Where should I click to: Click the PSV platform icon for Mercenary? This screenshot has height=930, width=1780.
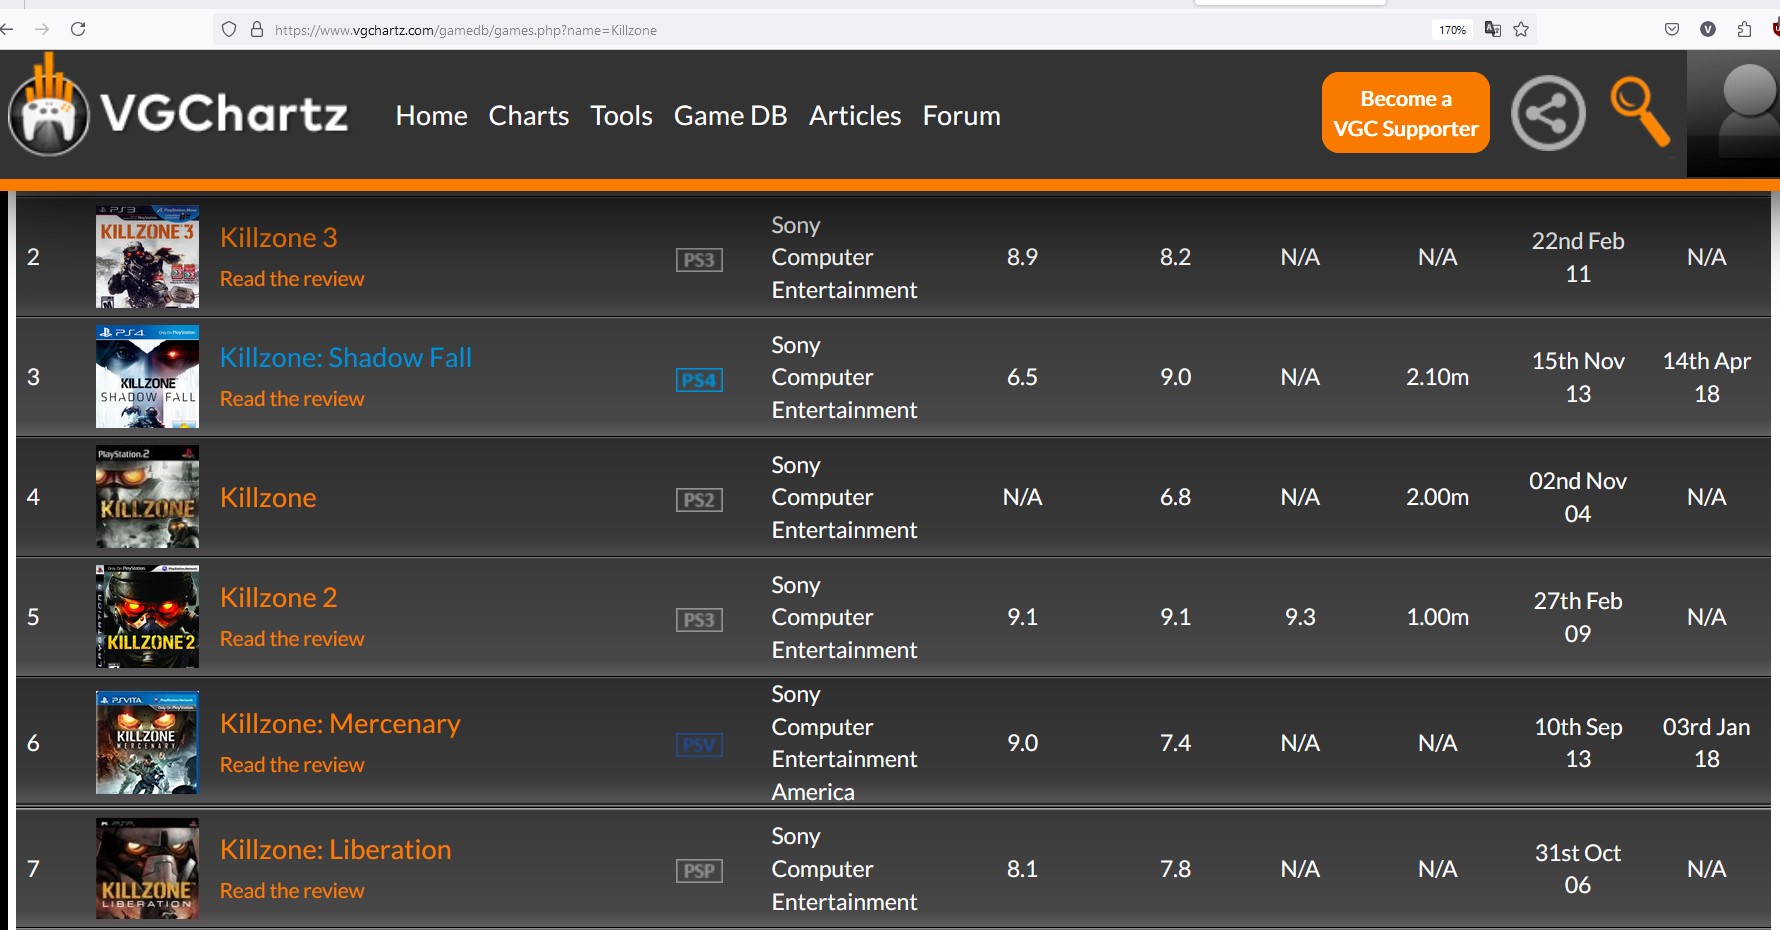click(699, 745)
